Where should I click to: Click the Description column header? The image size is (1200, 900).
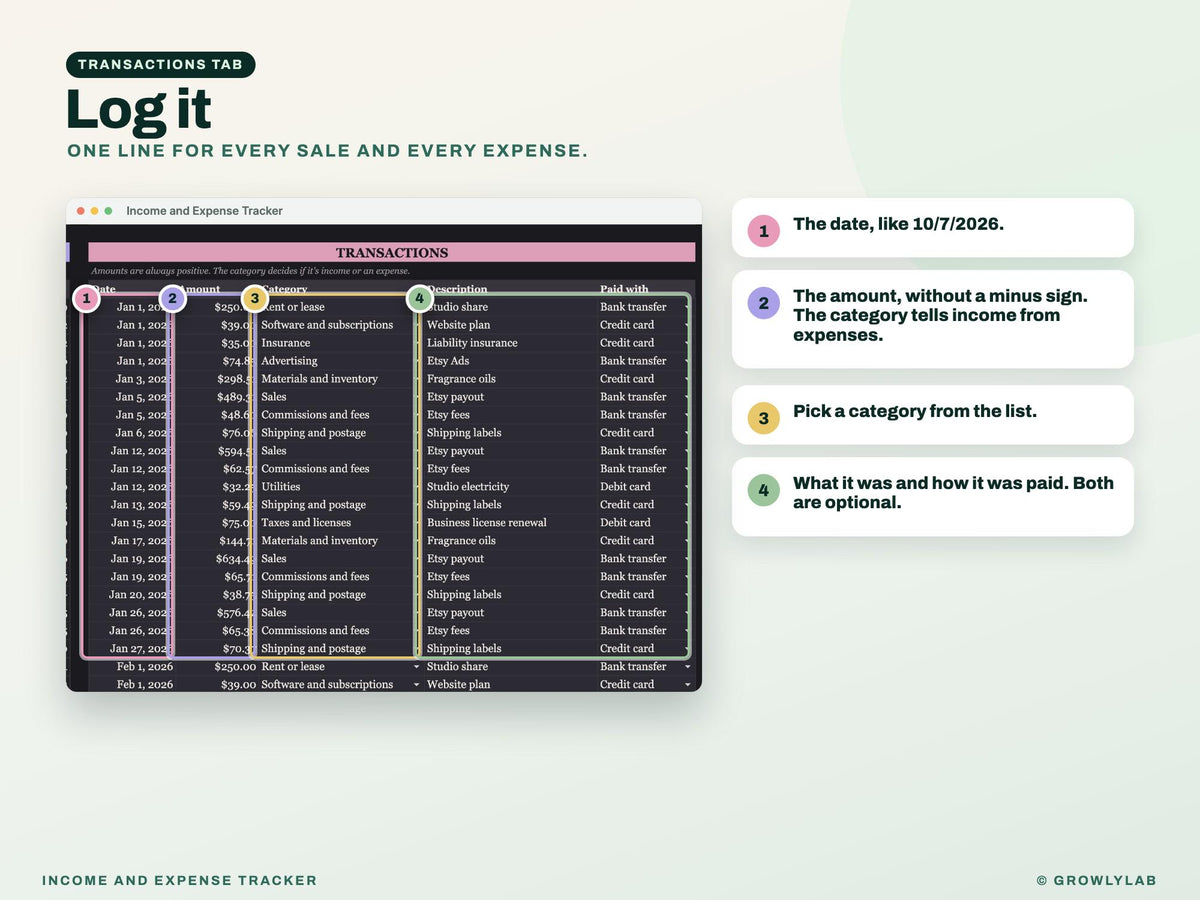457,289
